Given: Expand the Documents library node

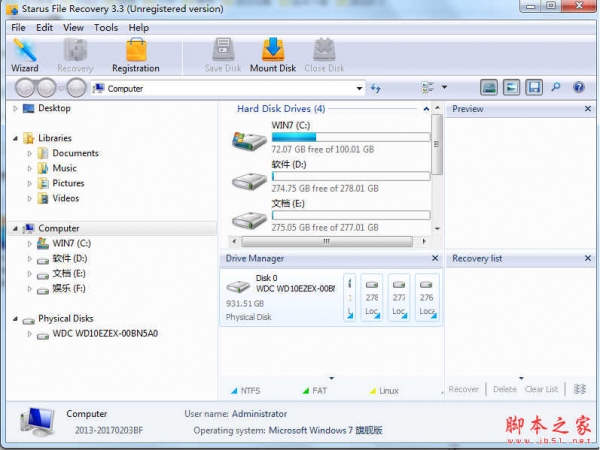Looking at the screenshot, I should pos(29,153).
